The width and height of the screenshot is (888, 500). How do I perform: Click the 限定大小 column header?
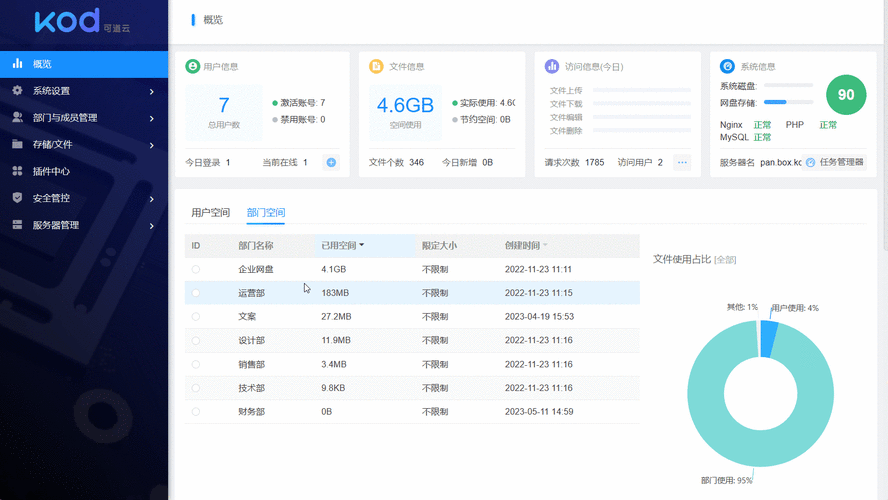tap(439, 246)
